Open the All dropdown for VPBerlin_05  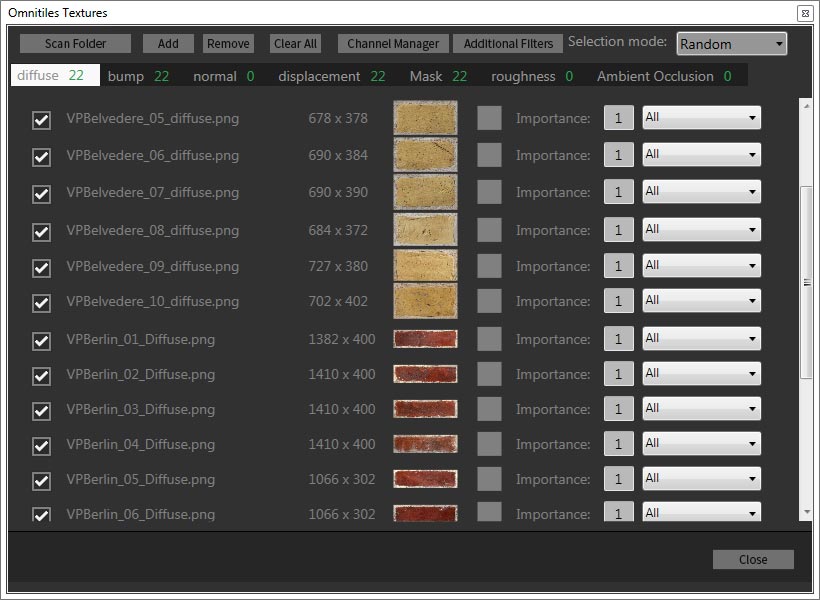(701, 478)
